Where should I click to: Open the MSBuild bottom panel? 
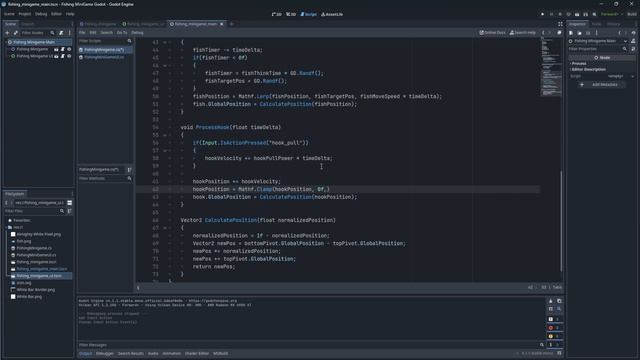220,353
